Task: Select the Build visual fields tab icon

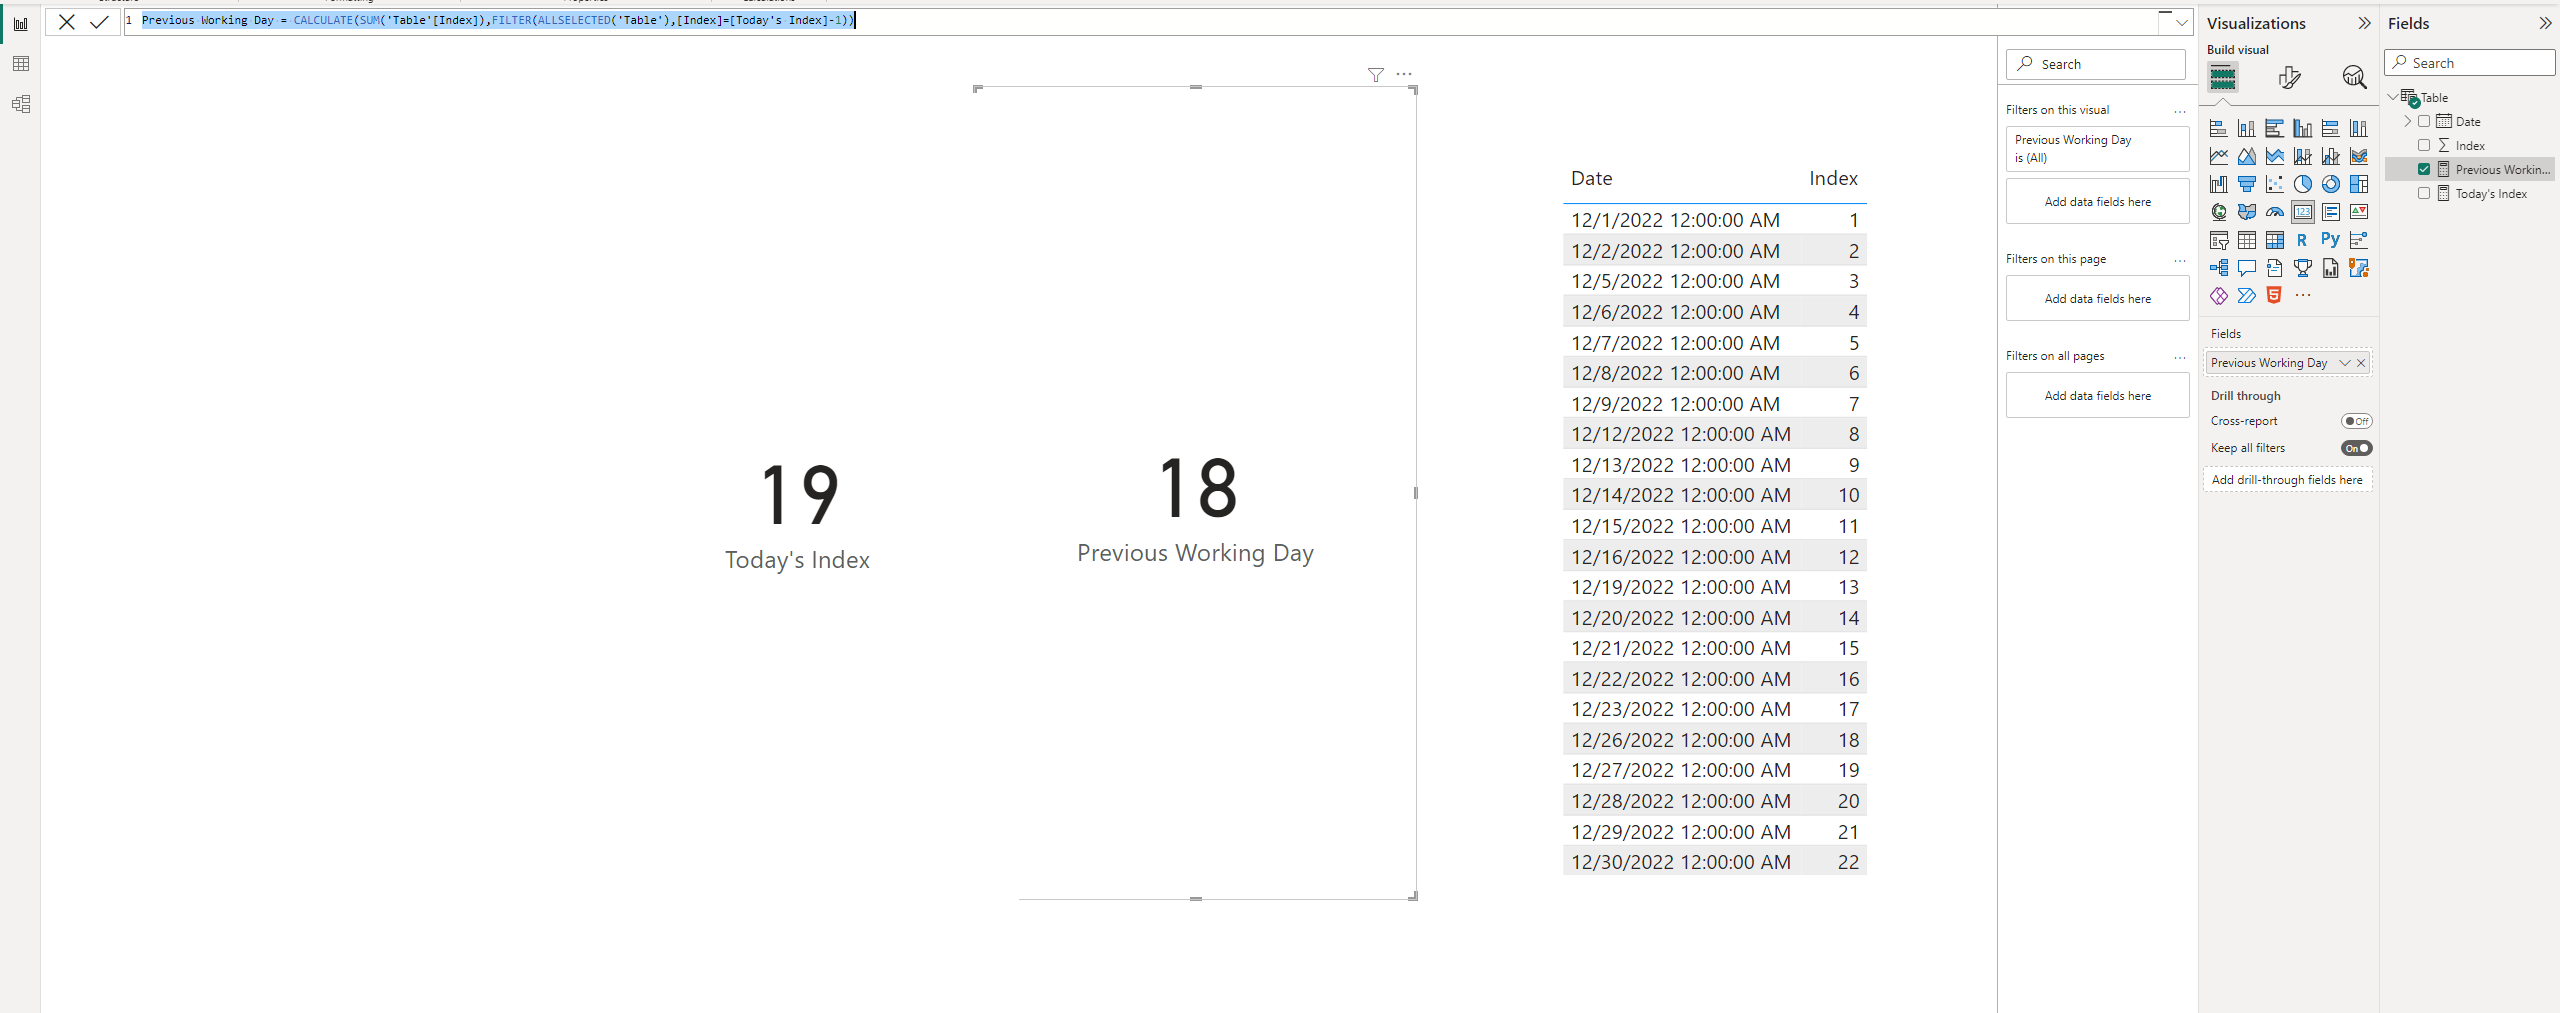Action: point(2223,78)
